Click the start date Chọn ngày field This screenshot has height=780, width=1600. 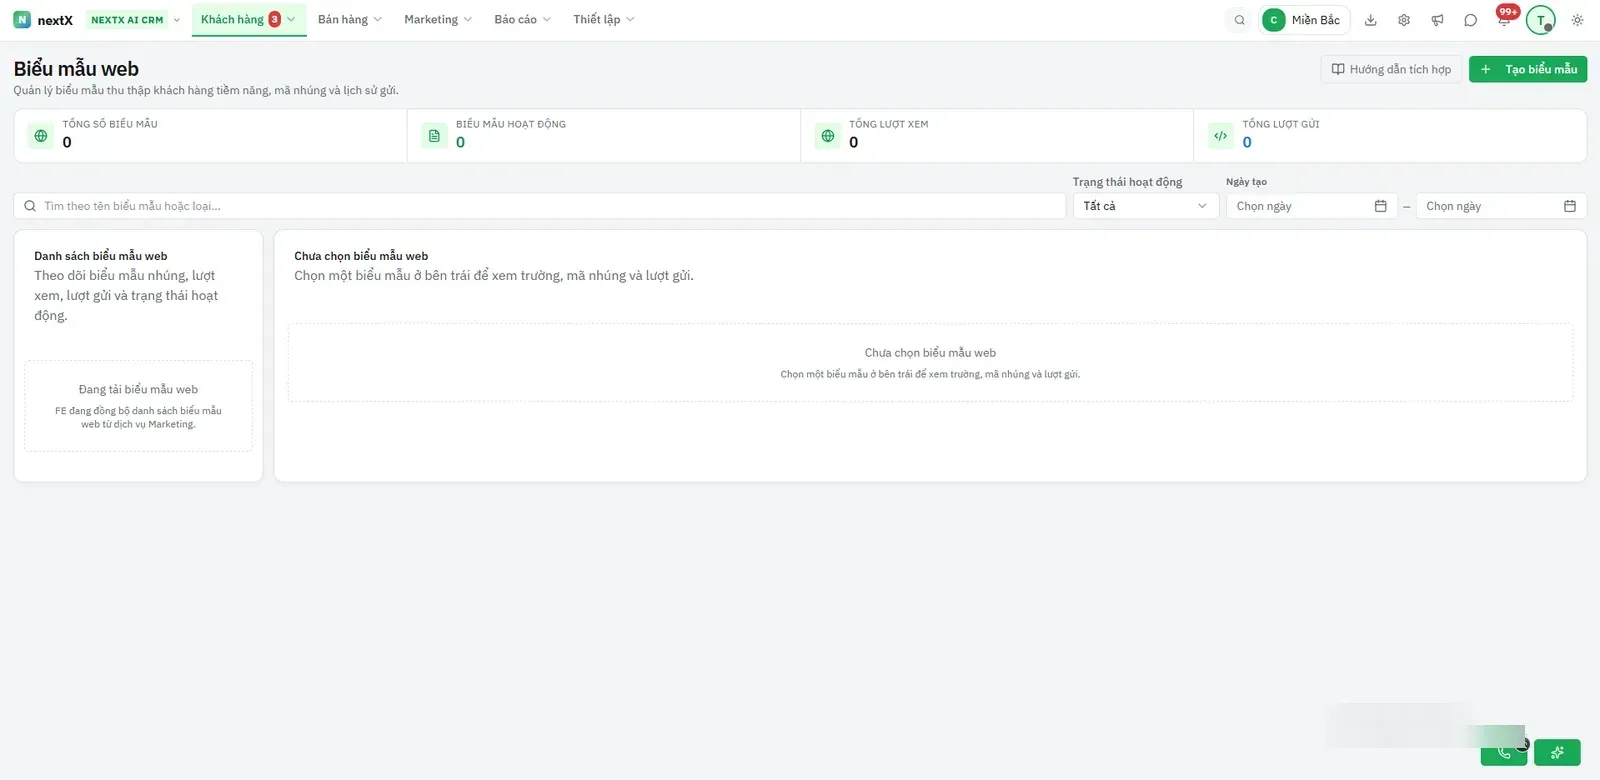(1312, 206)
